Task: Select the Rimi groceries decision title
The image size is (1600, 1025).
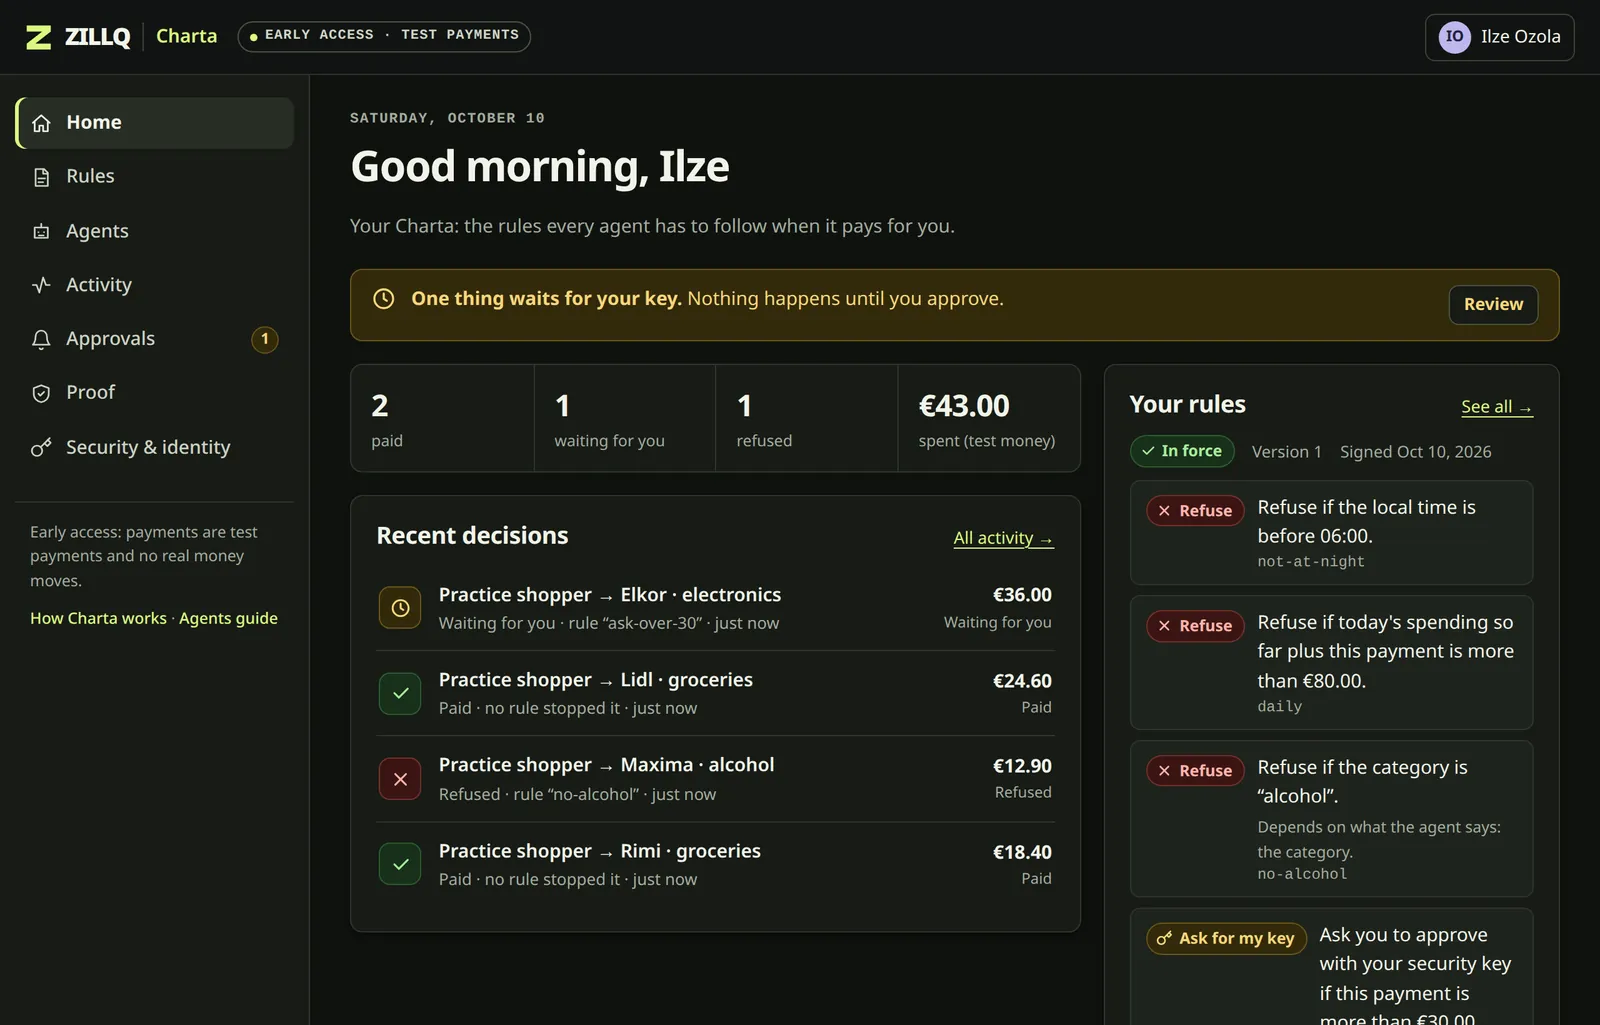Action: (600, 851)
